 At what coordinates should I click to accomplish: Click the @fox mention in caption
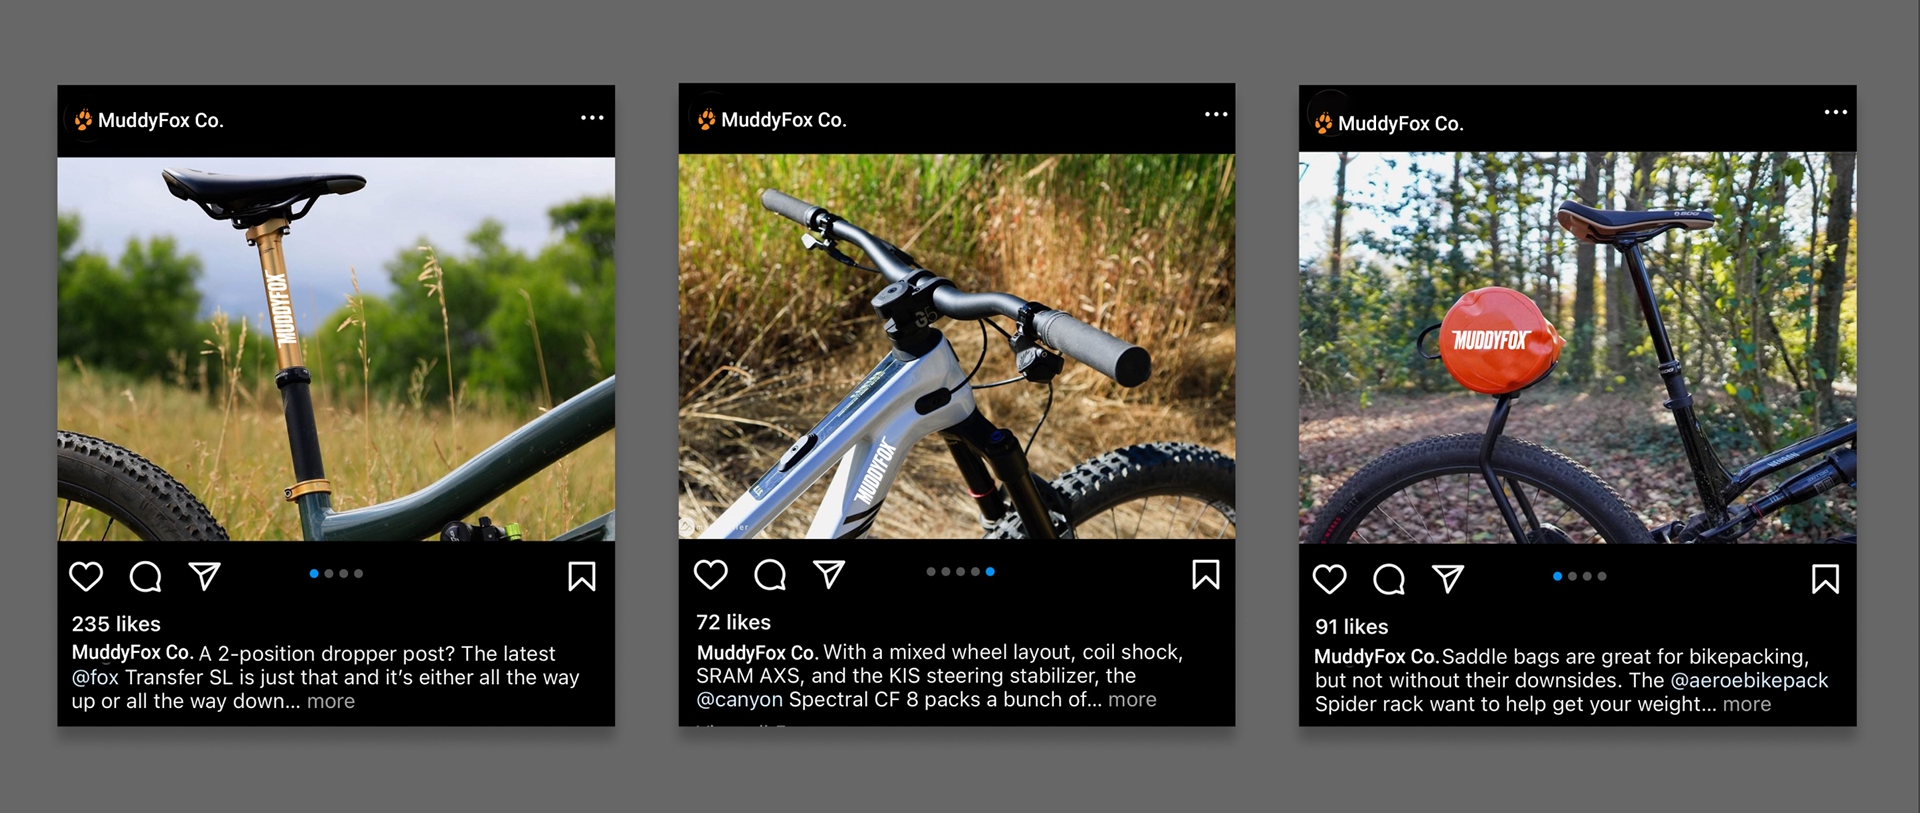point(95,678)
